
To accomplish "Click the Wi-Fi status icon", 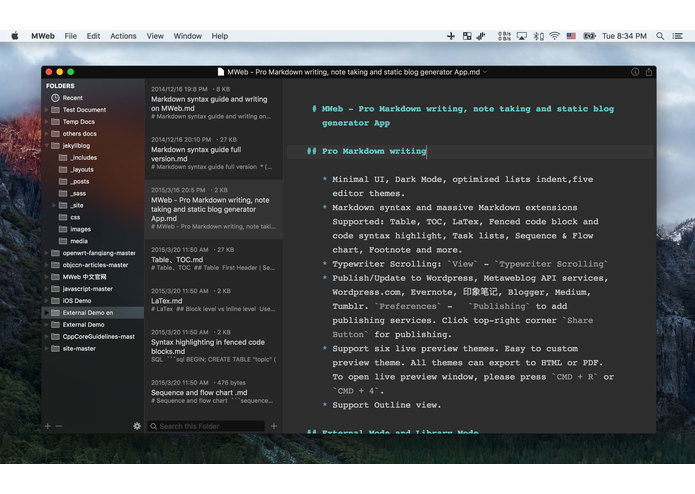I will [x=554, y=36].
